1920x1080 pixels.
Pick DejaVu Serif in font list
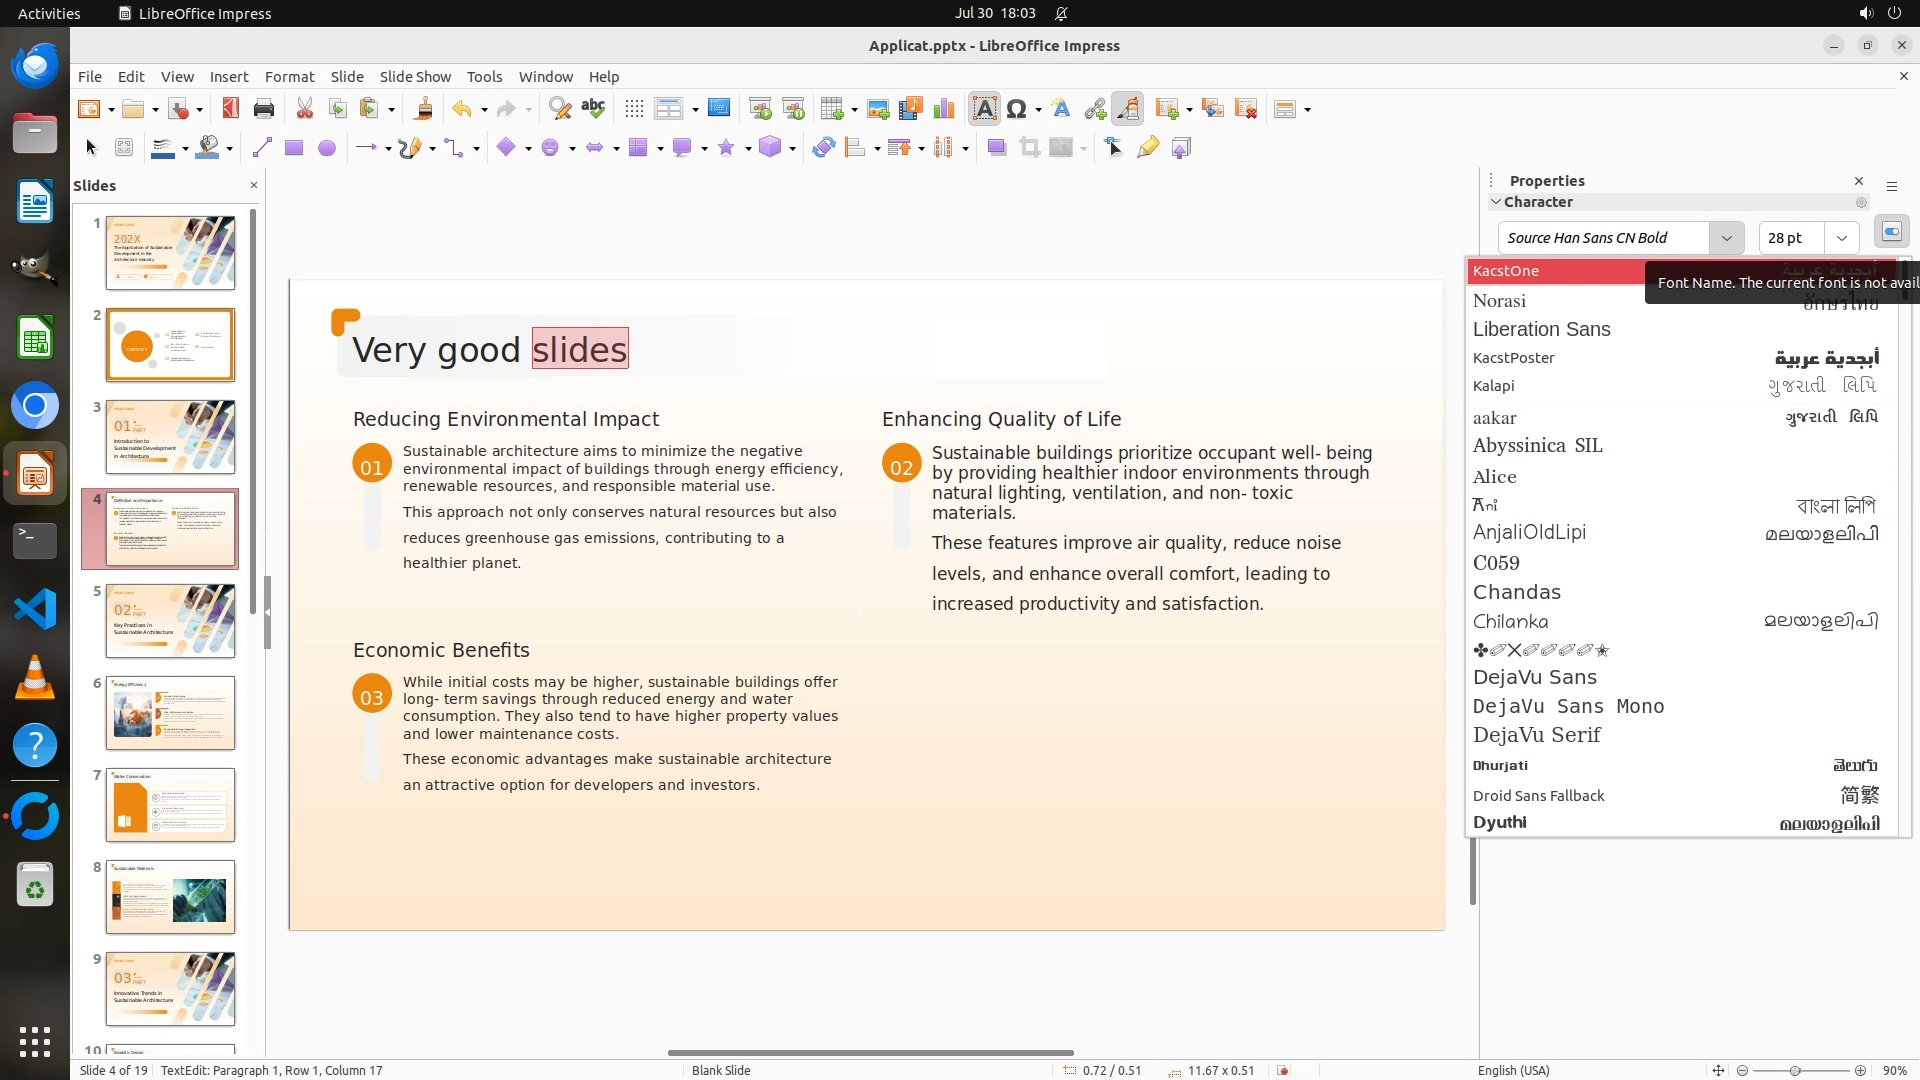point(1536,735)
